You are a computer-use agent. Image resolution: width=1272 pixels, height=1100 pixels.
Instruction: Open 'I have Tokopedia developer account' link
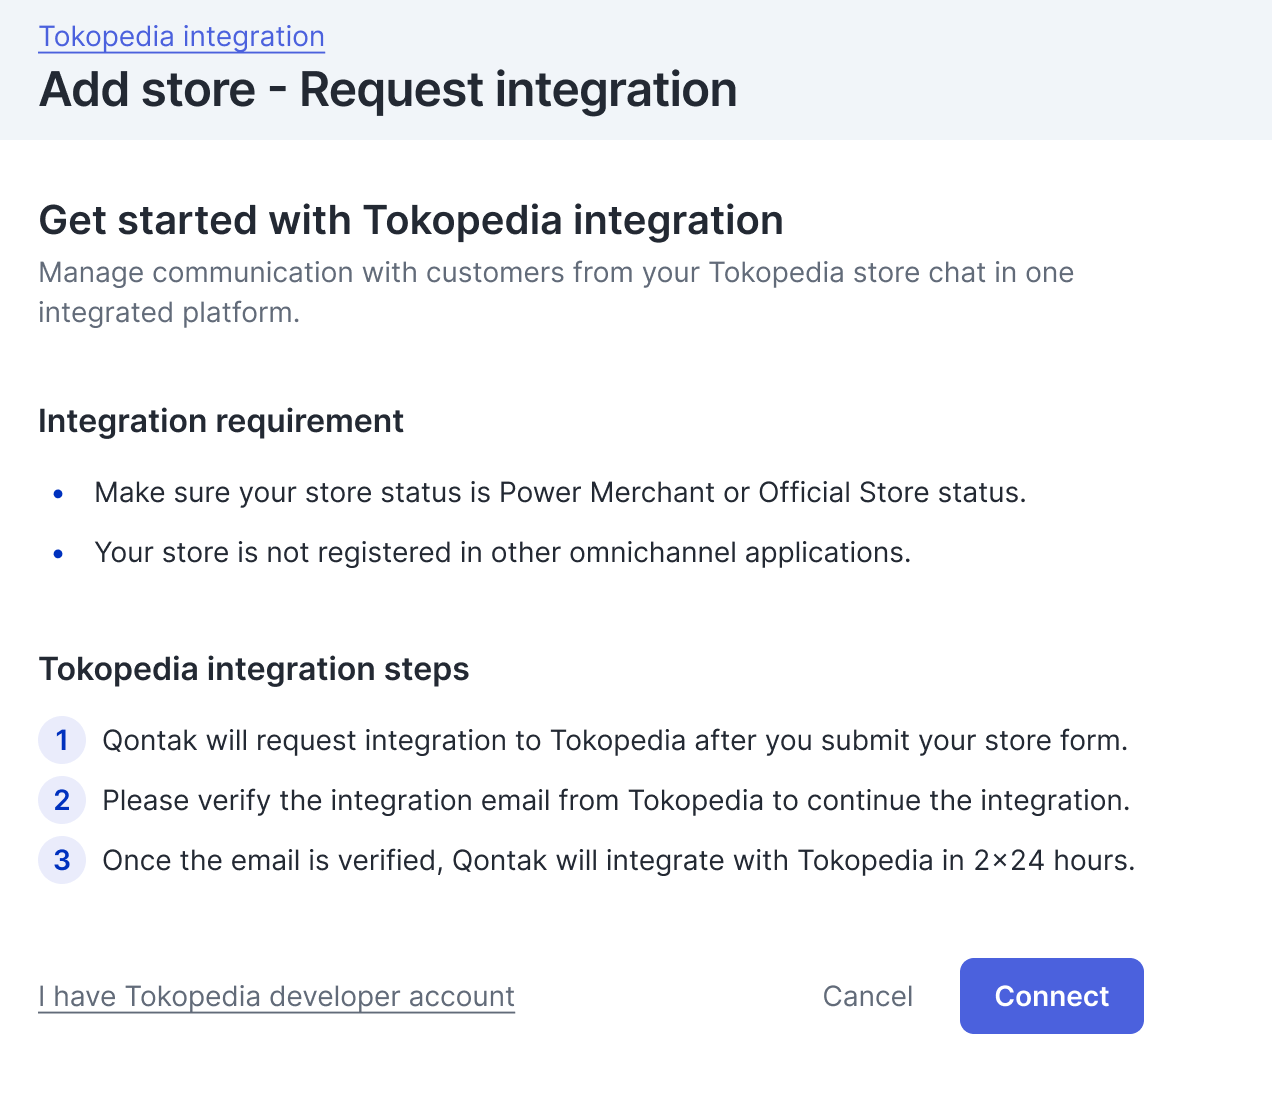click(x=276, y=996)
